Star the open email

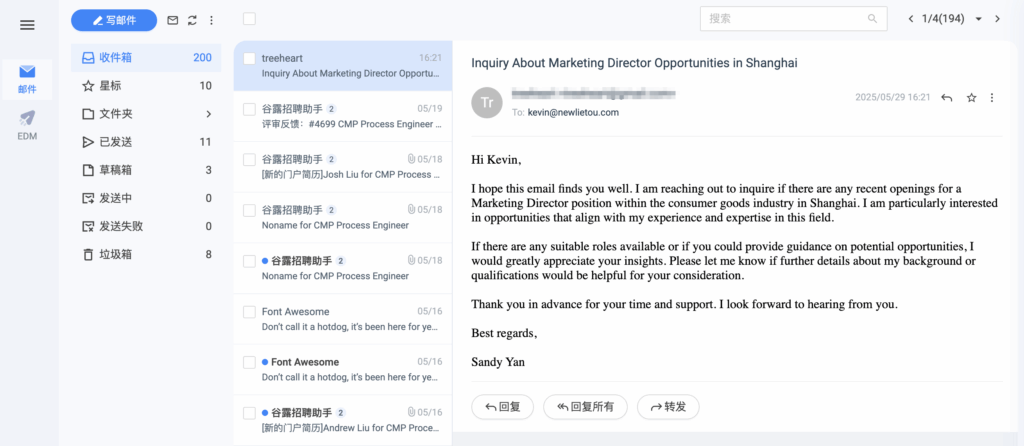tap(971, 98)
